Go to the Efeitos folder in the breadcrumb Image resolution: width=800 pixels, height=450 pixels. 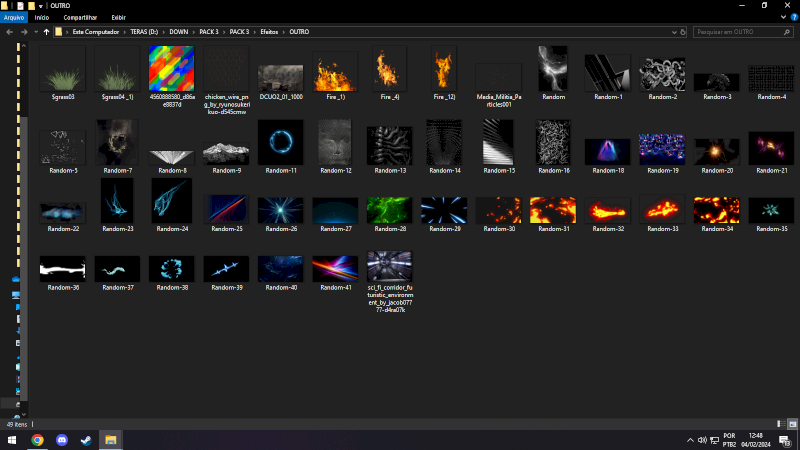point(269,32)
